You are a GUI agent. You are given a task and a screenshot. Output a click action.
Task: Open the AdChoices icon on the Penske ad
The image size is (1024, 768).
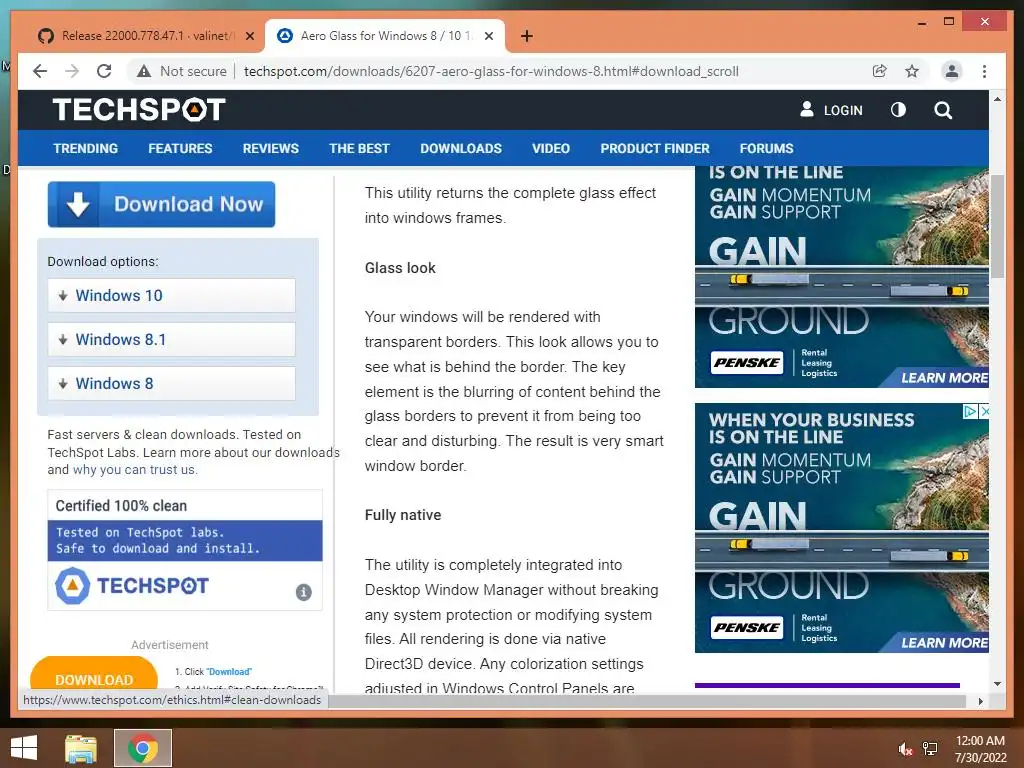pos(970,411)
